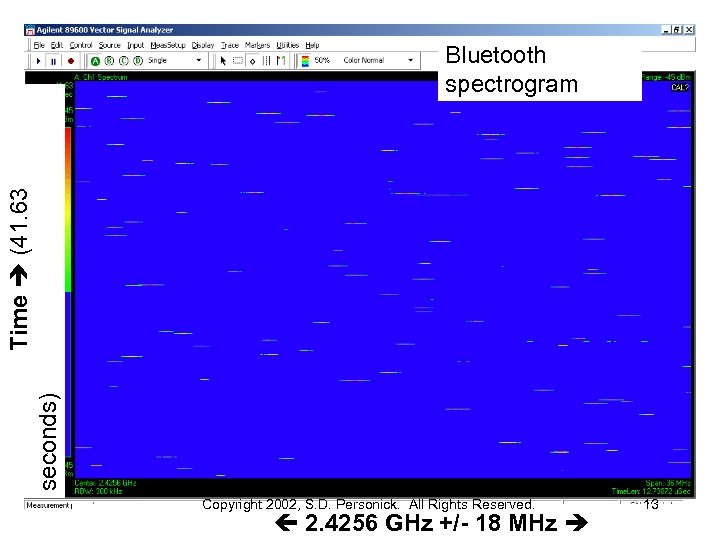The height and width of the screenshot is (540, 720).
Task: Restore the Vector Signal Analyzer window
Action: 677,30
